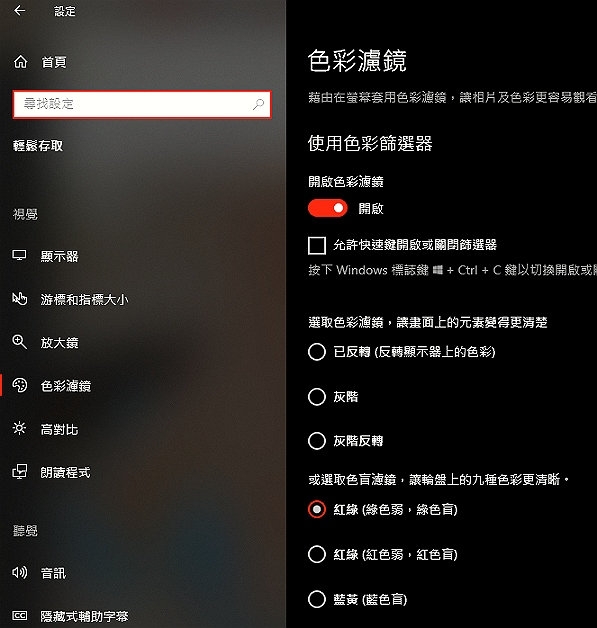
Task: Open the 高對比 brightness icon
Action: [19, 429]
